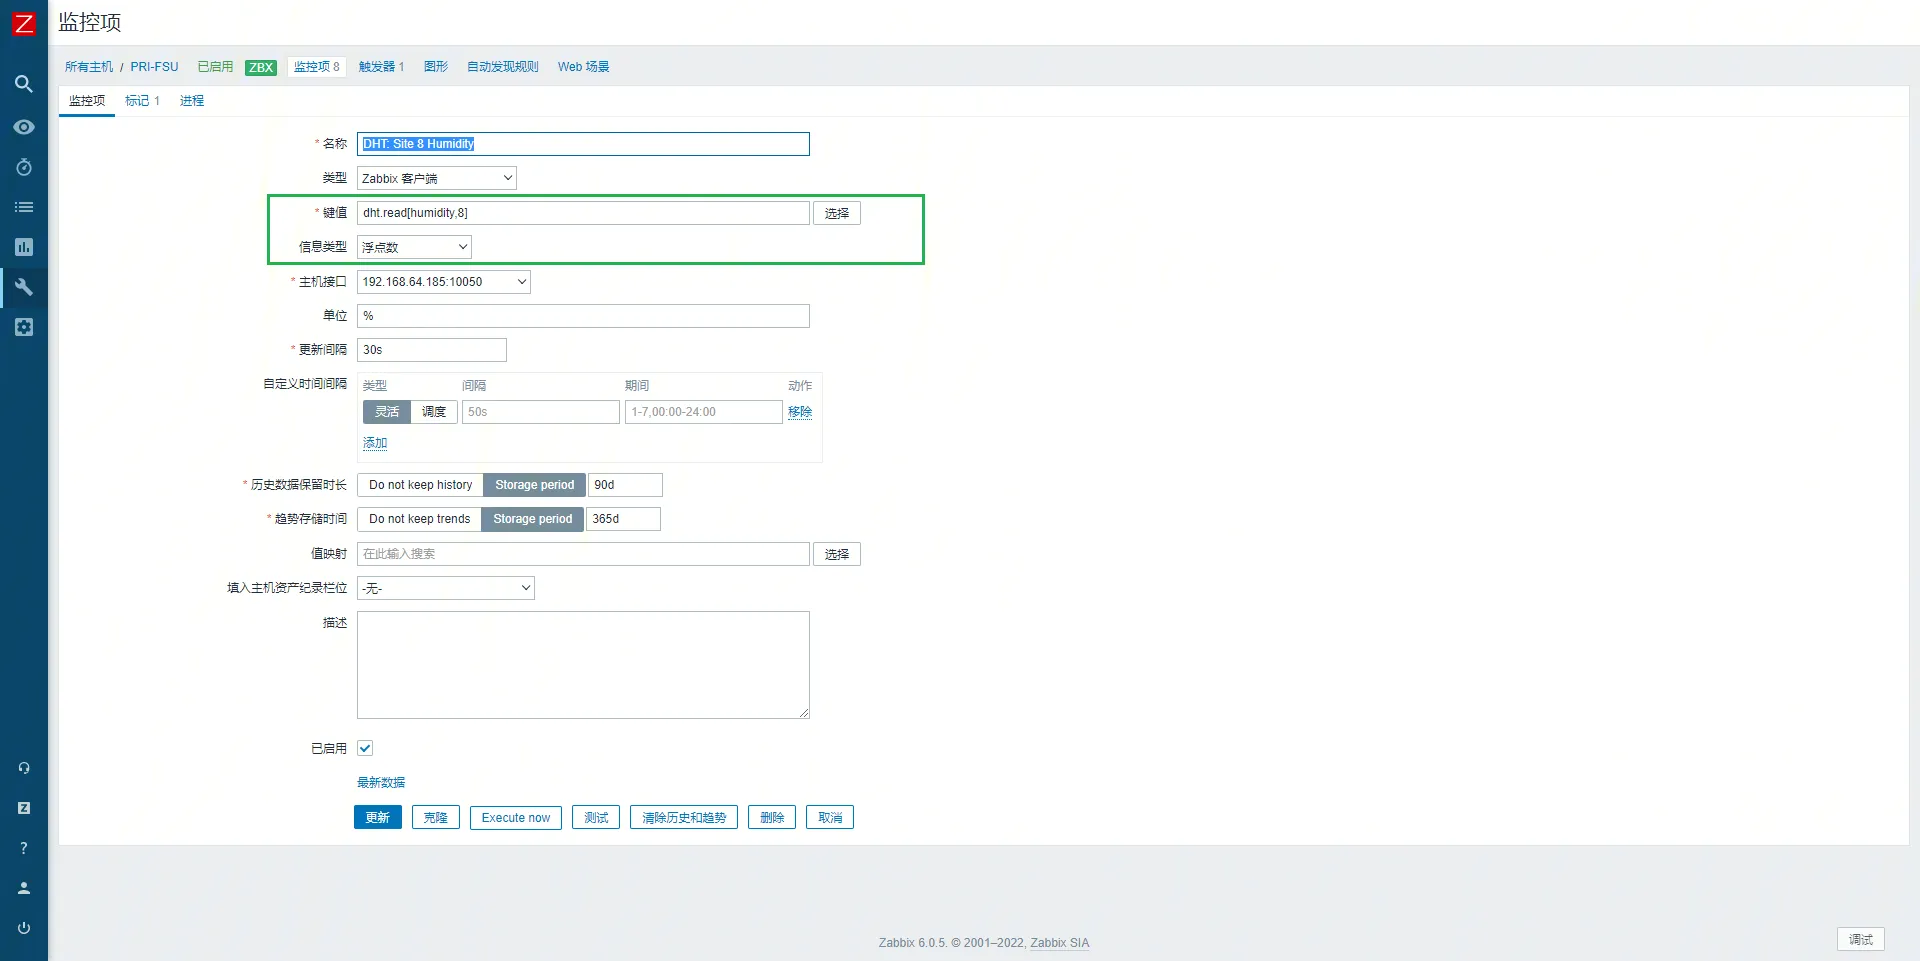
Task: Open the Administration gear icon menu
Action: [x=24, y=327]
